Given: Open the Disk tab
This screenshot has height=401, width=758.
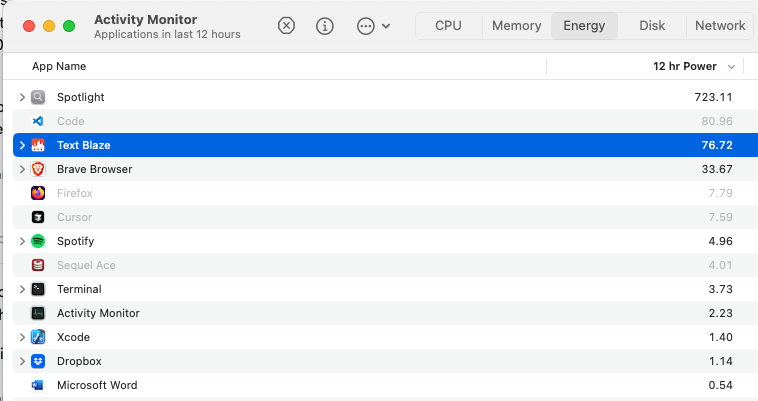Looking at the screenshot, I should tap(652, 26).
